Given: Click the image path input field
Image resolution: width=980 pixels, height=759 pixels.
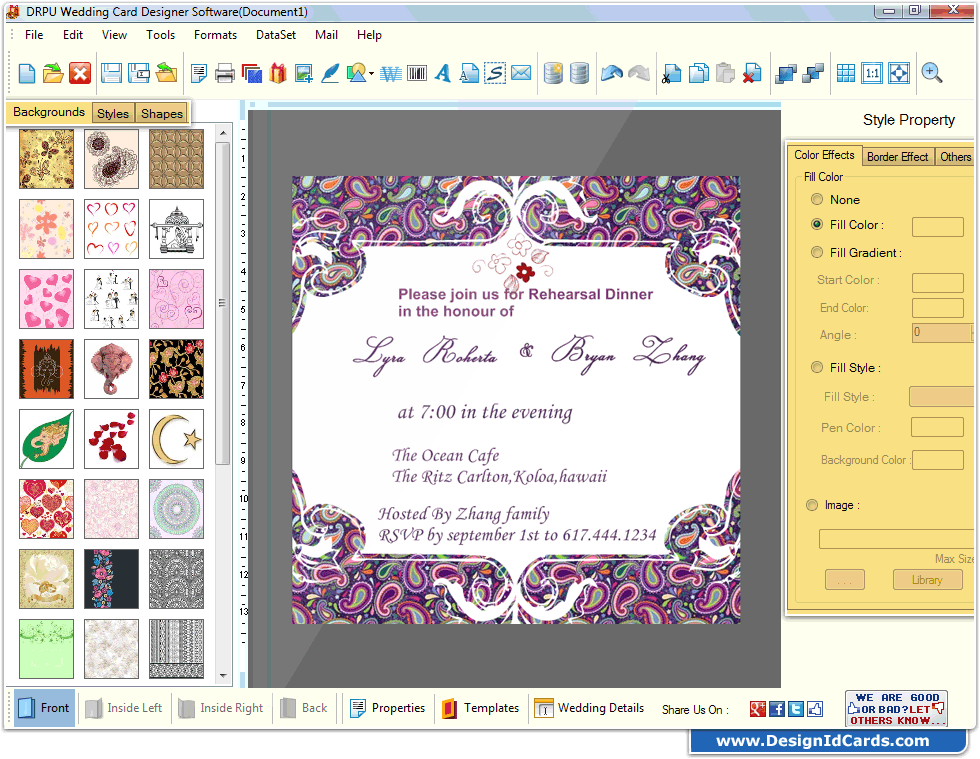Looking at the screenshot, I should pyautogui.click(x=896, y=539).
